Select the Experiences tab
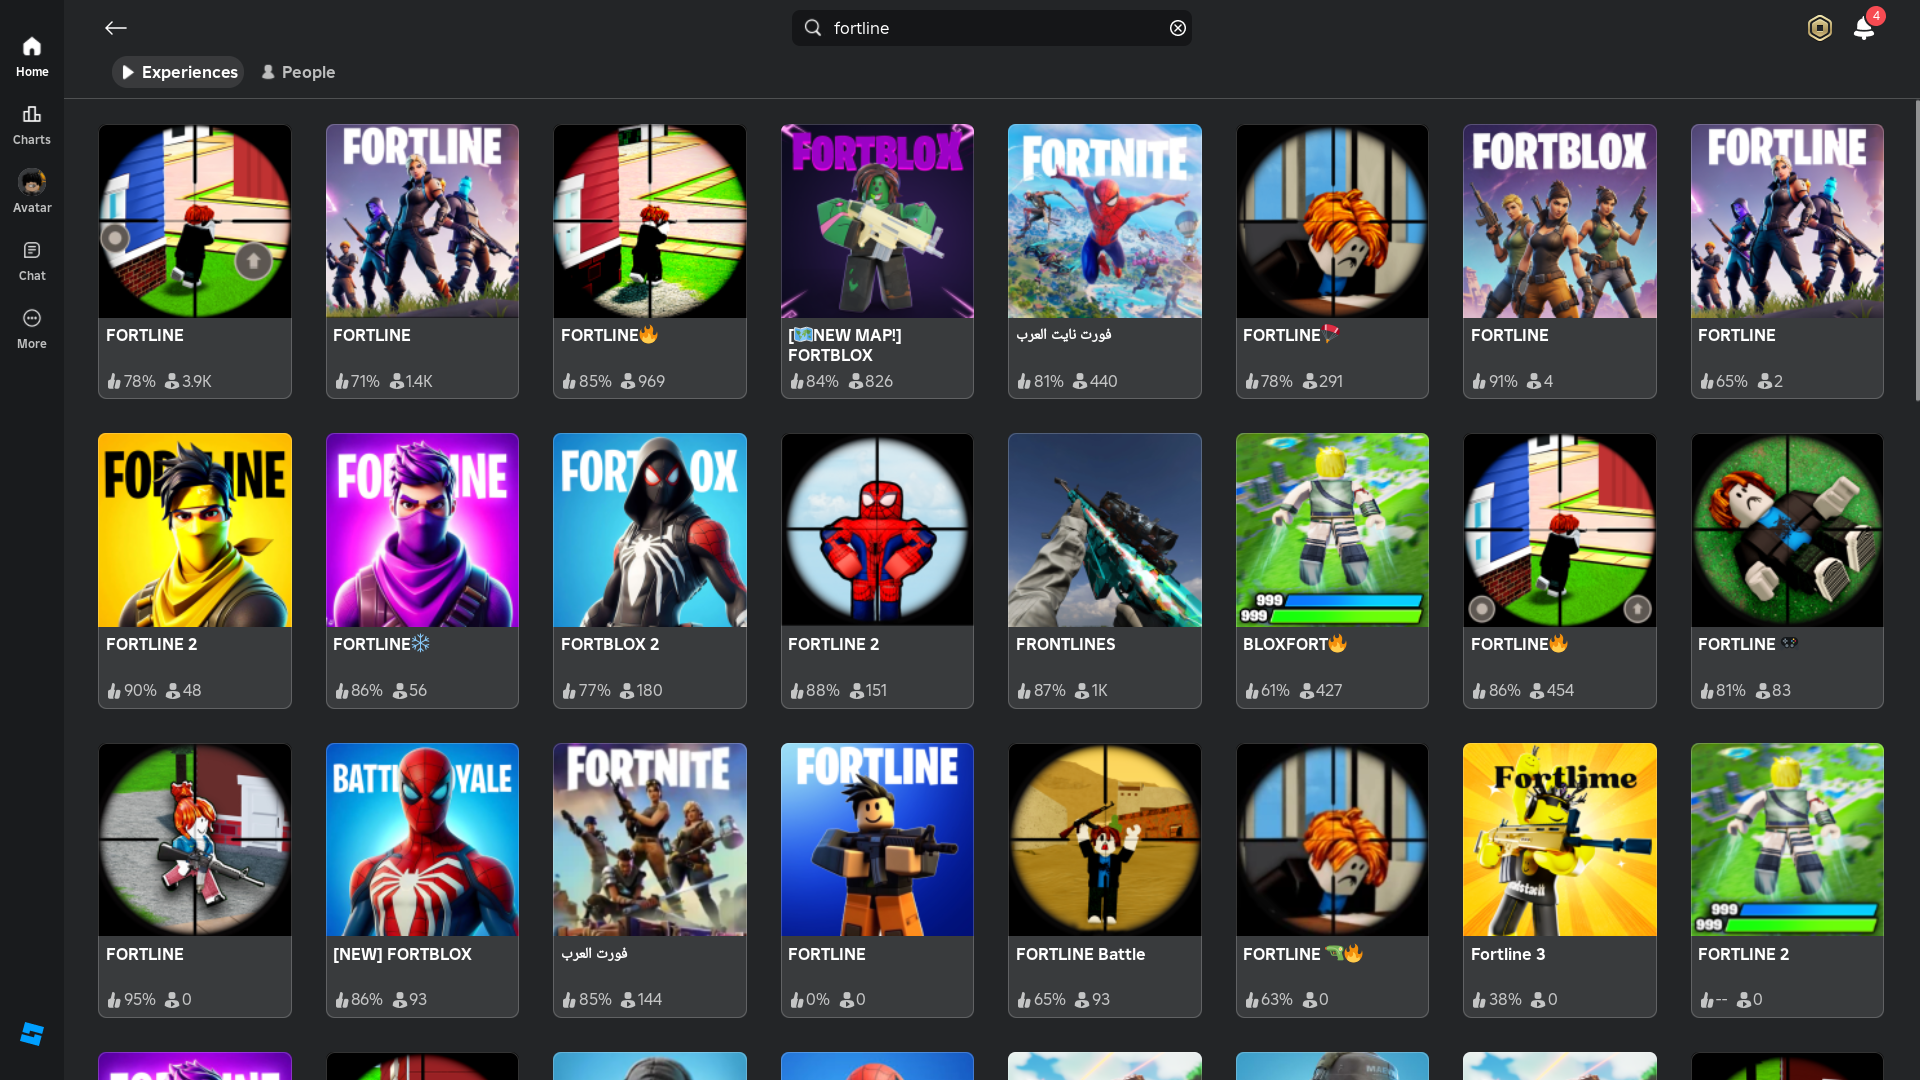The image size is (1920, 1080). point(179,72)
